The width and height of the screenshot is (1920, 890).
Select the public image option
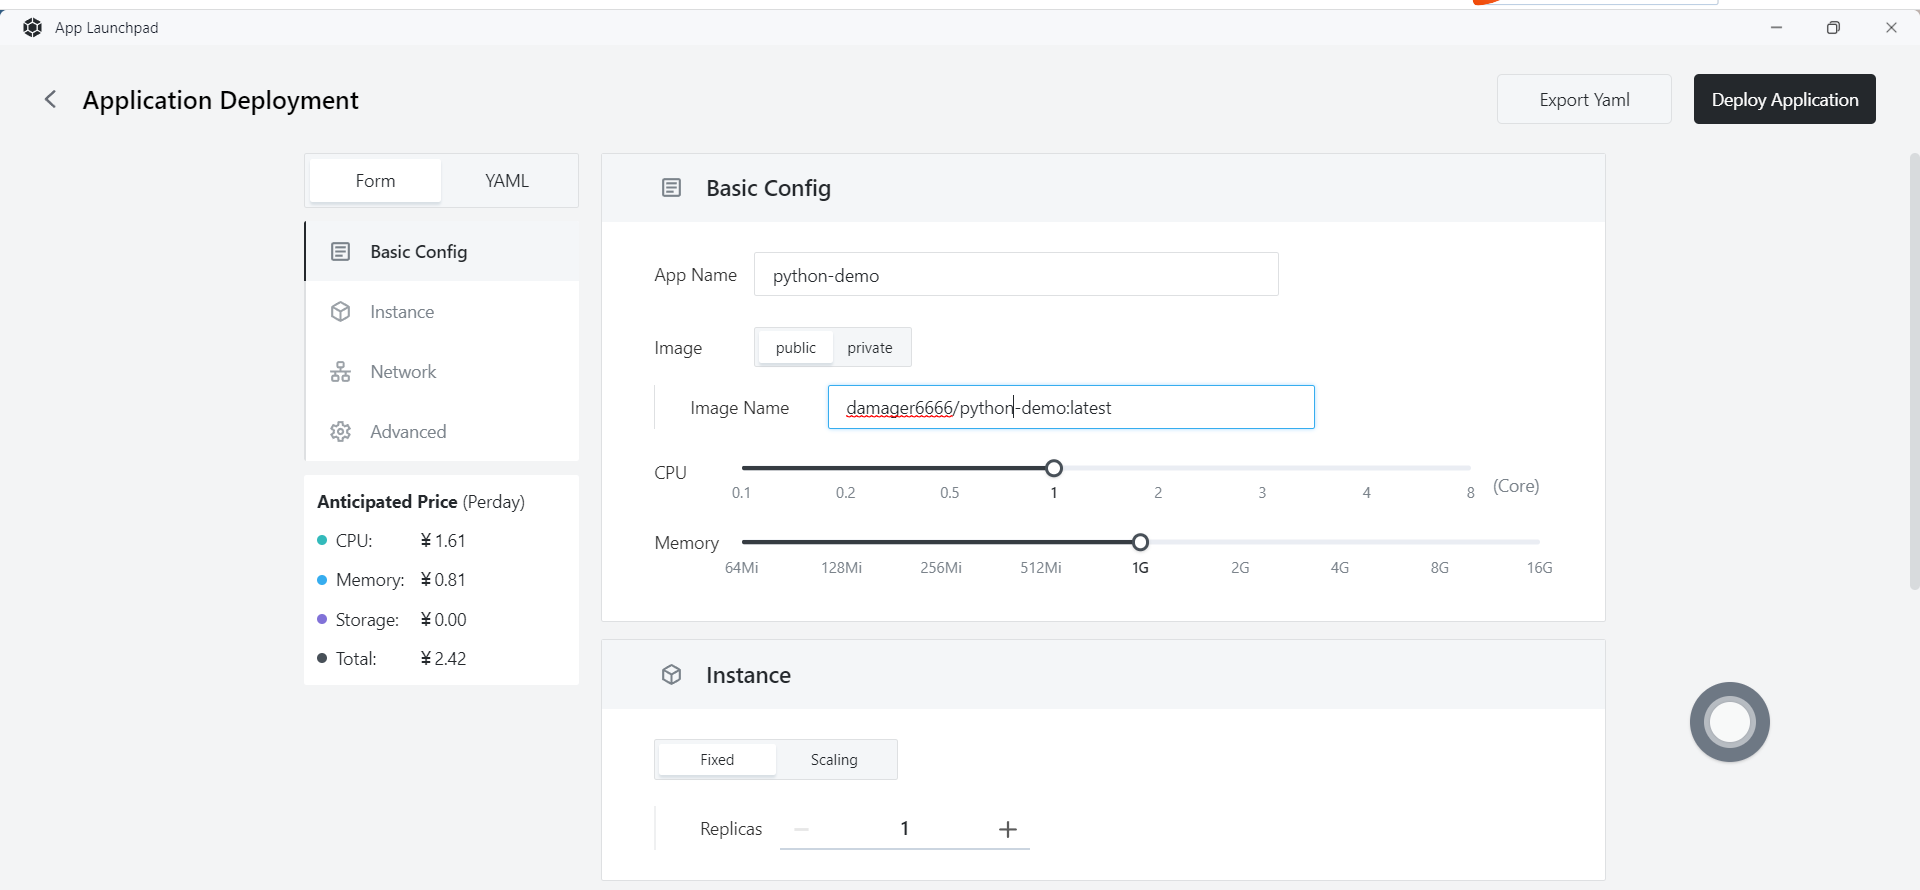pyautogui.click(x=795, y=348)
